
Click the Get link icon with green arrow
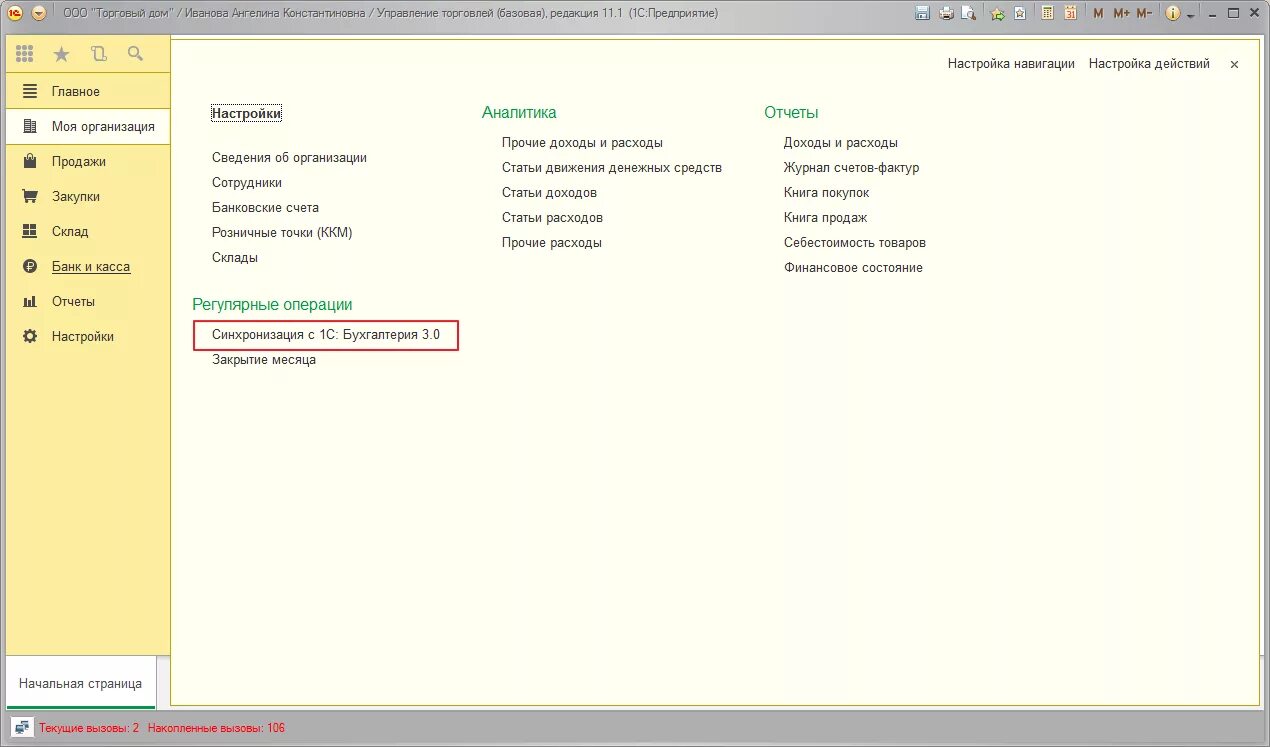[x=997, y=13]
